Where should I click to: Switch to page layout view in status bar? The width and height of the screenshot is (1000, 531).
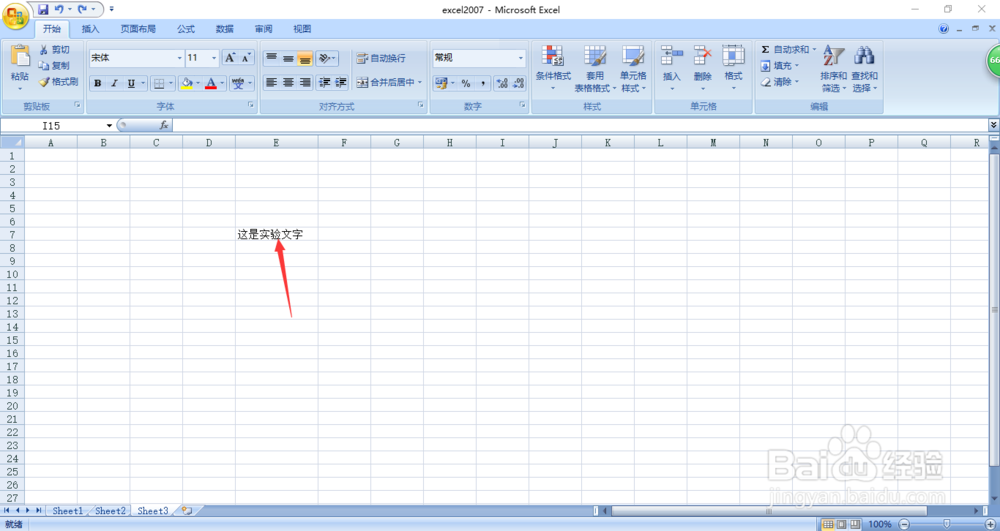tap(841, 524)
